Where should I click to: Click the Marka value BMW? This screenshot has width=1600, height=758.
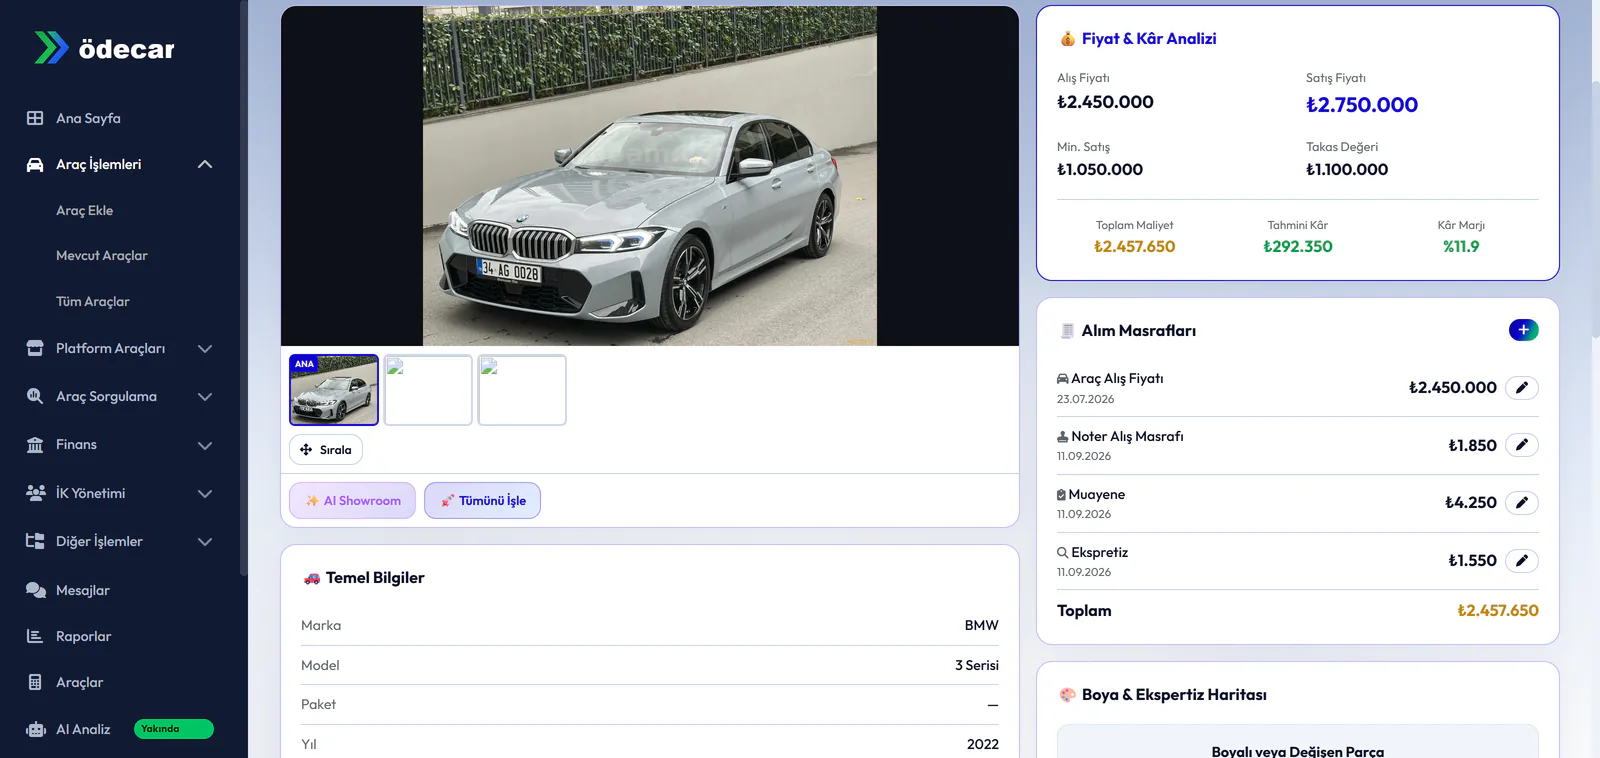click(982, 625)
